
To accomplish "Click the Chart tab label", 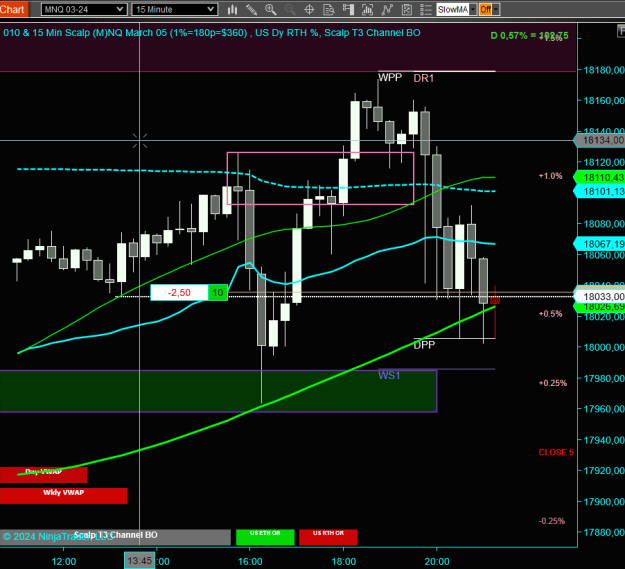I will [x=13, y=9].
